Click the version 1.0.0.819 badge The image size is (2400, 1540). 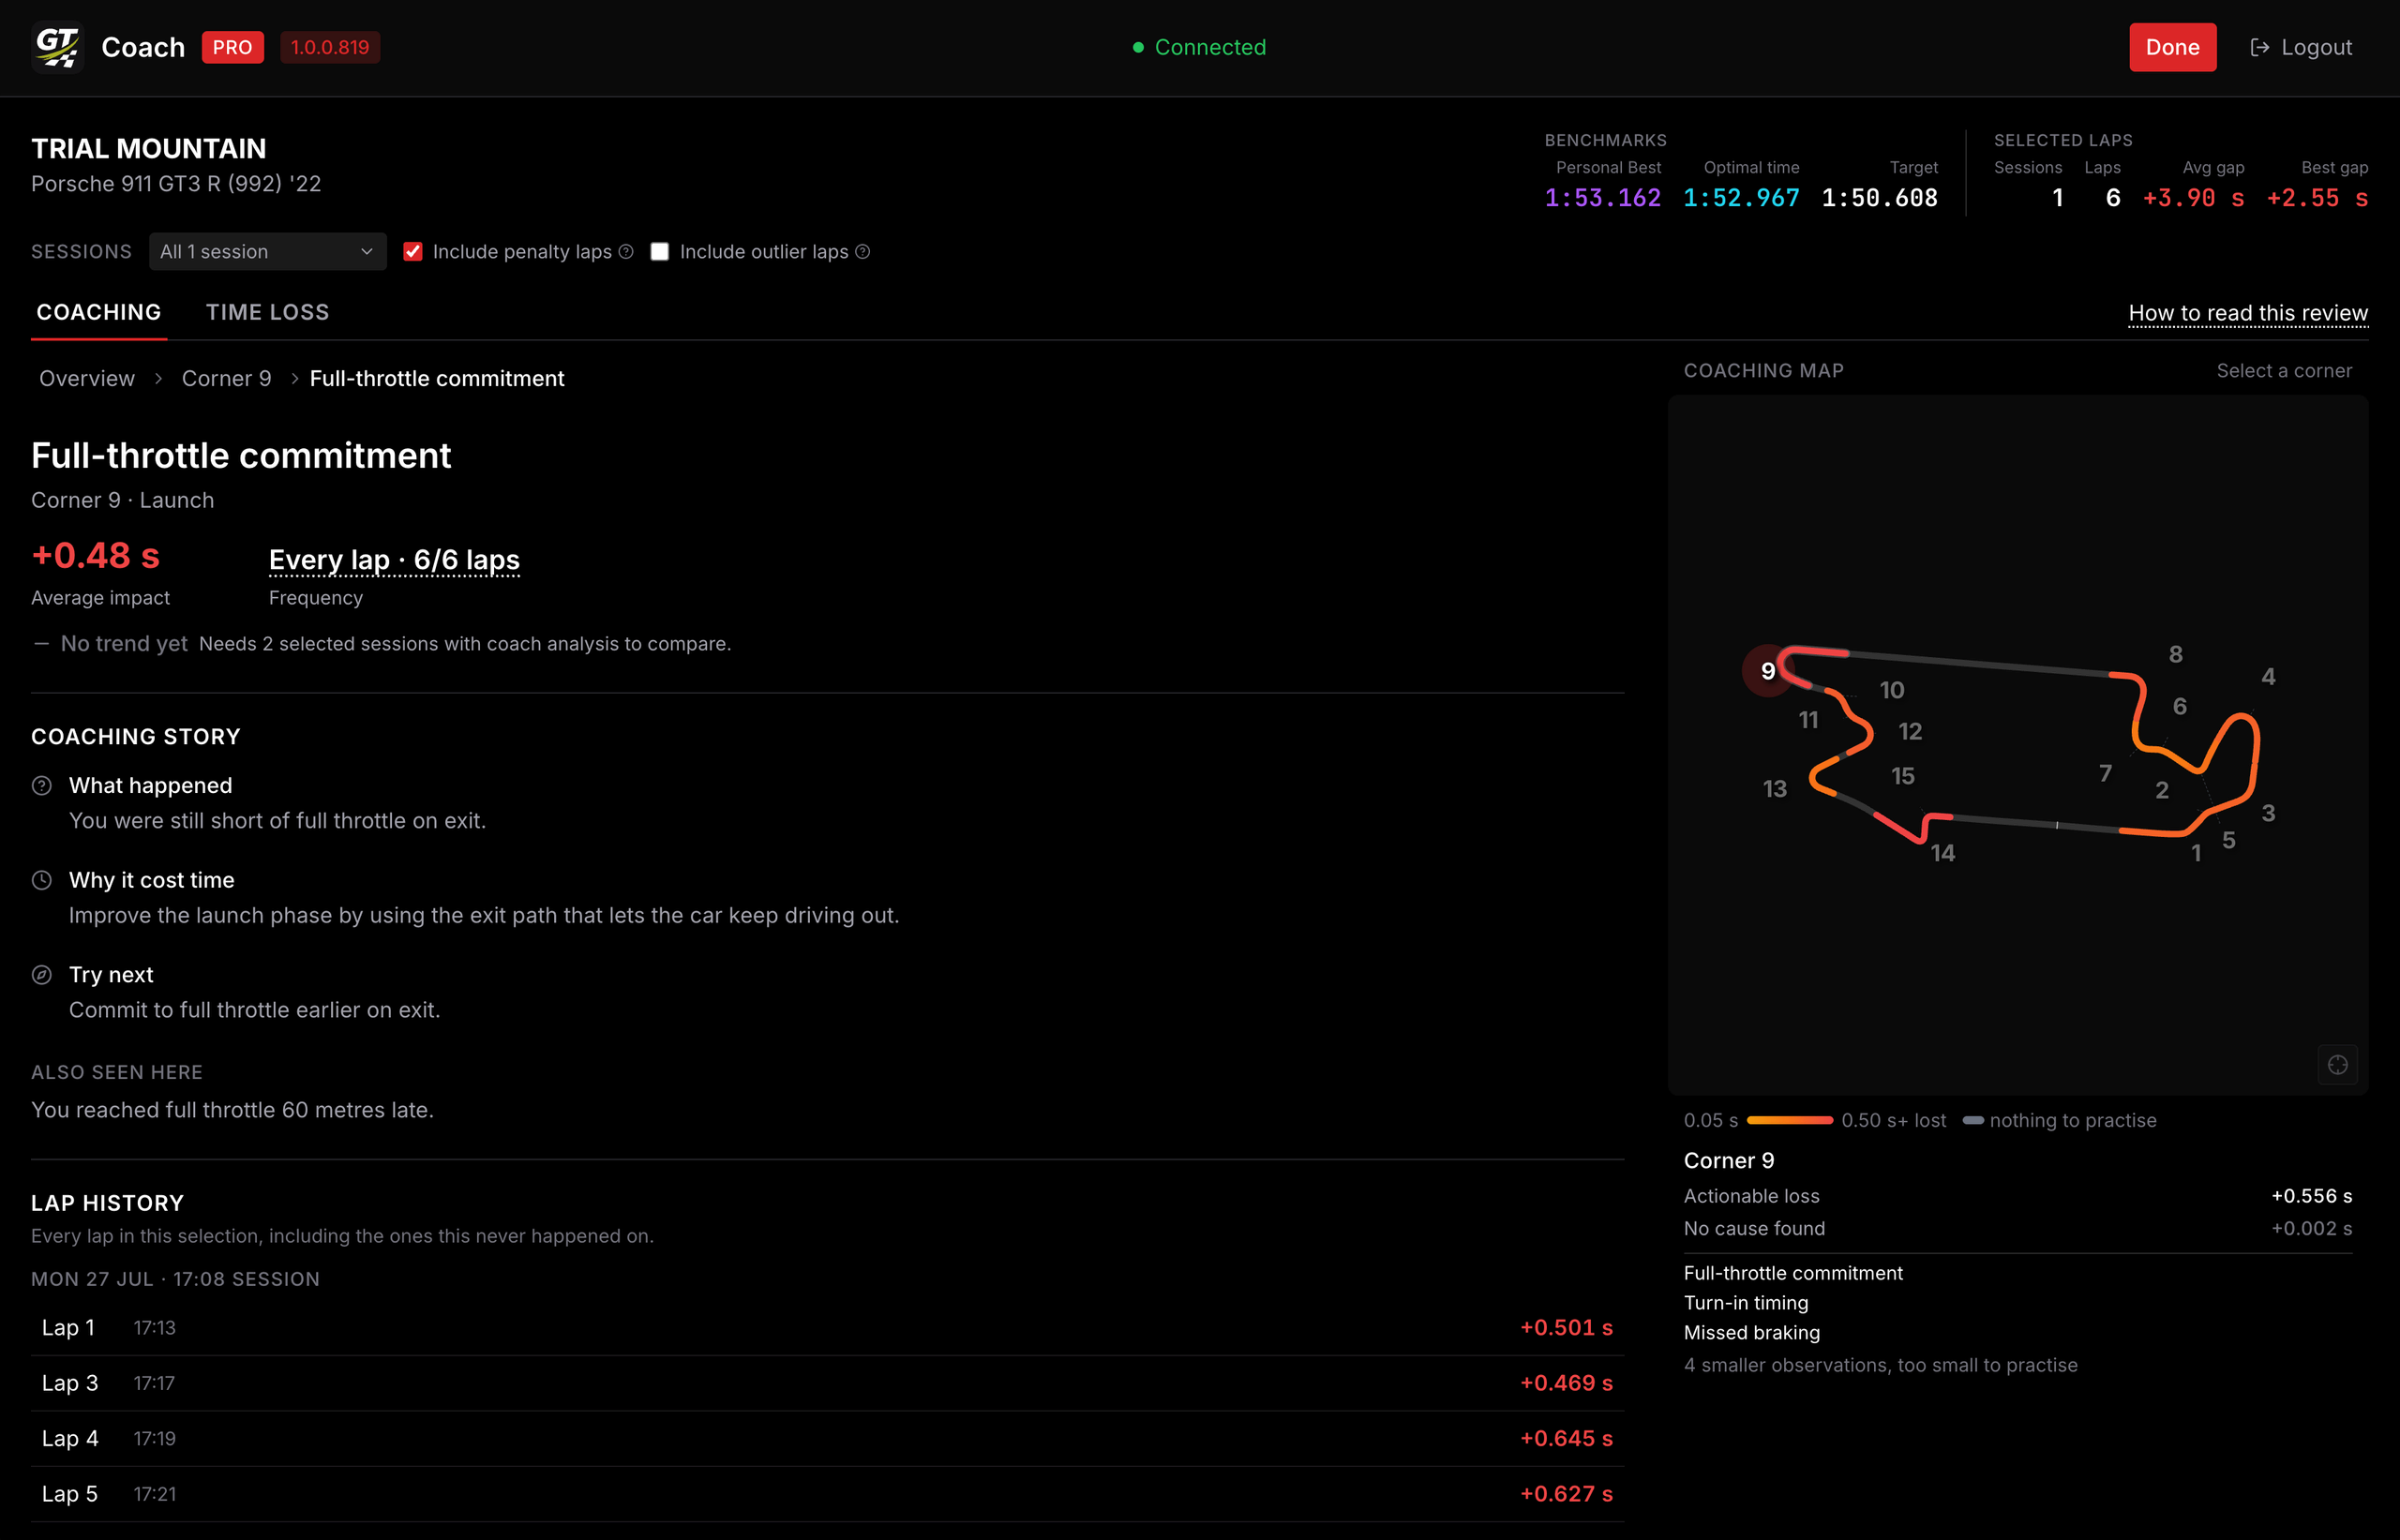click(x=330, y=47)
